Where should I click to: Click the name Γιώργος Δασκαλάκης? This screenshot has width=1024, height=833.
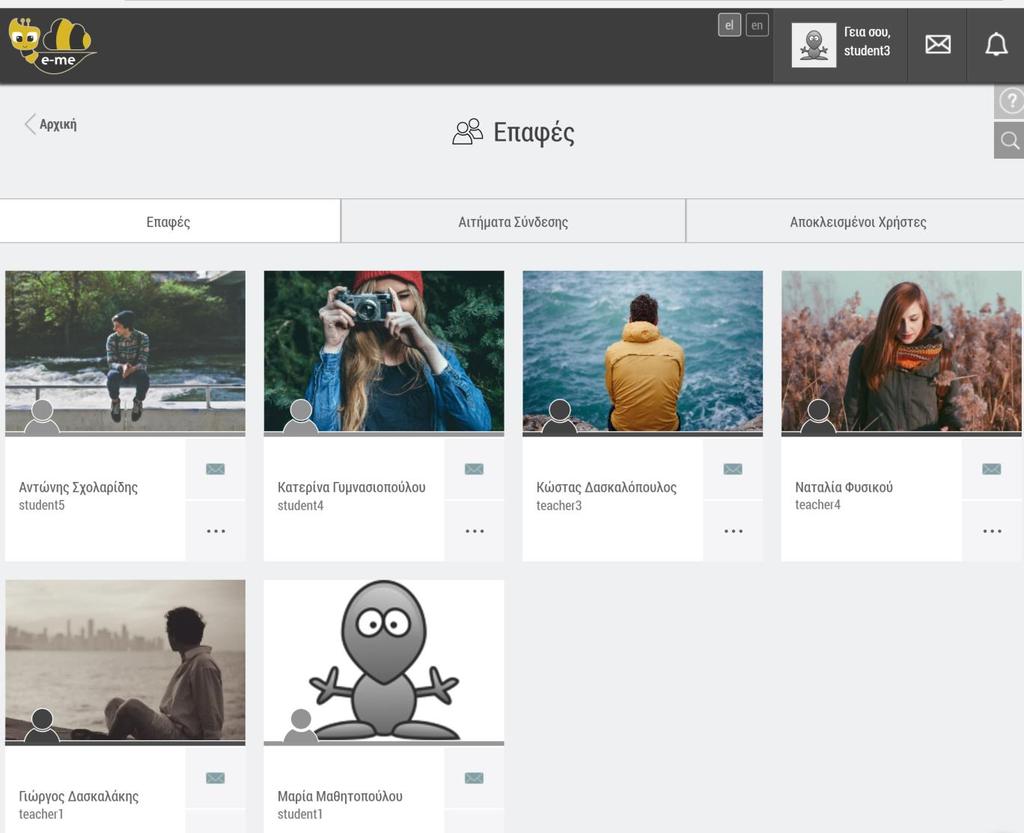click(78, 796)
